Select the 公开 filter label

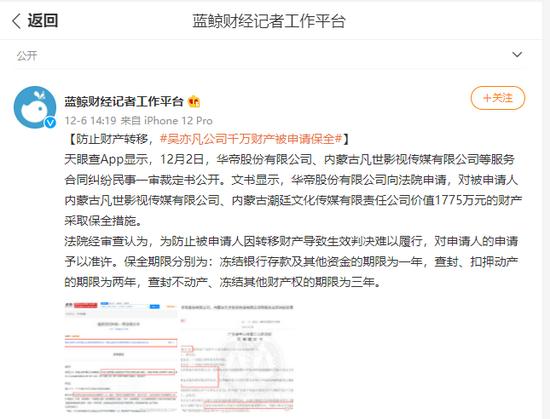pyautogui.click(x=27, y=55)
